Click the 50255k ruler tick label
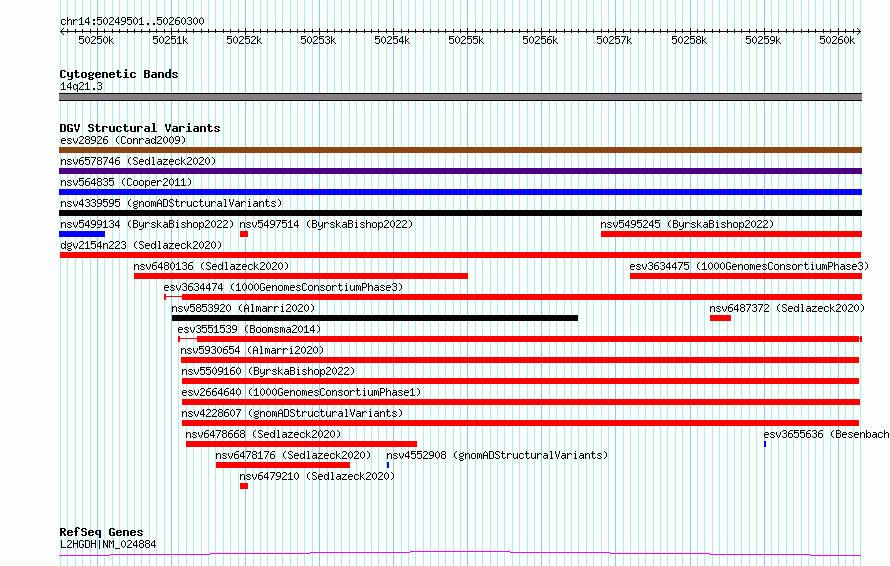 tap(466, 40)
